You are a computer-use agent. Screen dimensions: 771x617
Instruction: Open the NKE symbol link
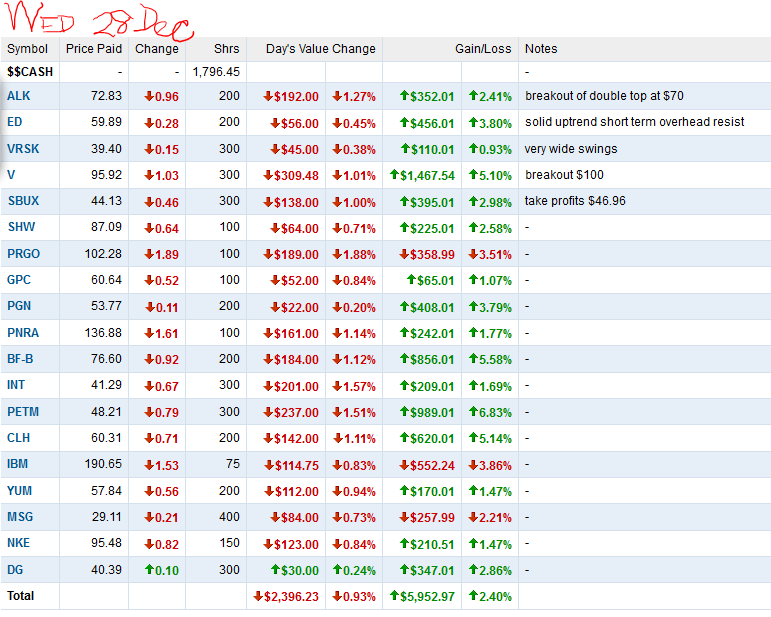pos(18,543)
